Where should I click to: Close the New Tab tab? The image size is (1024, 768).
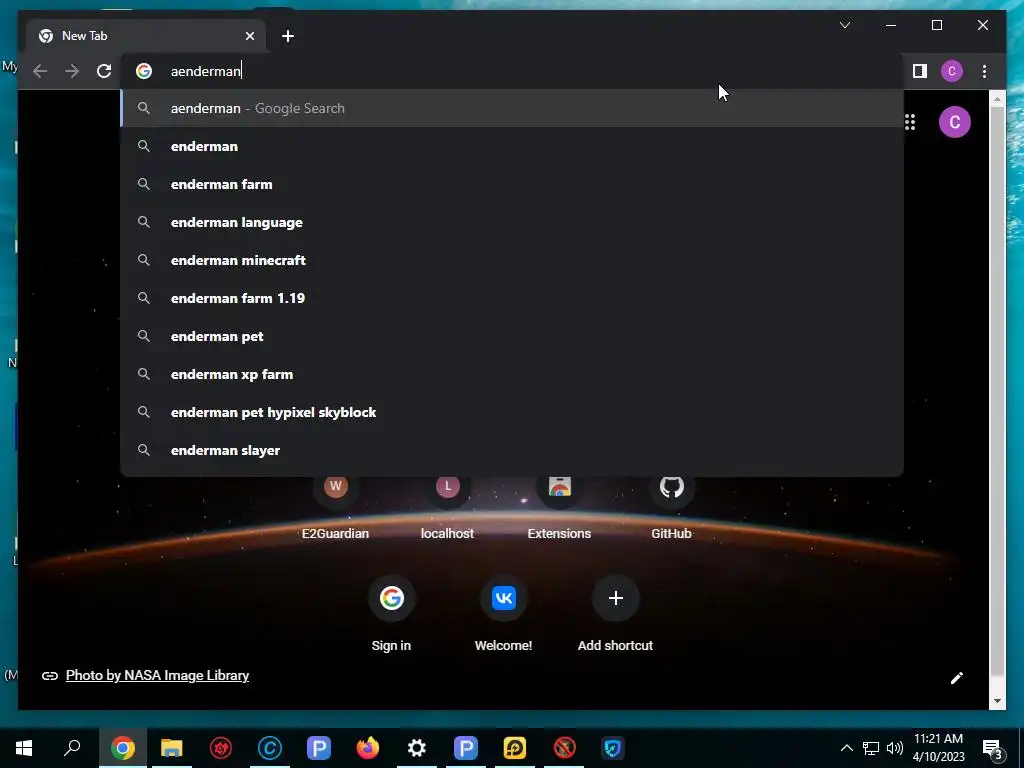coord(249,36)
